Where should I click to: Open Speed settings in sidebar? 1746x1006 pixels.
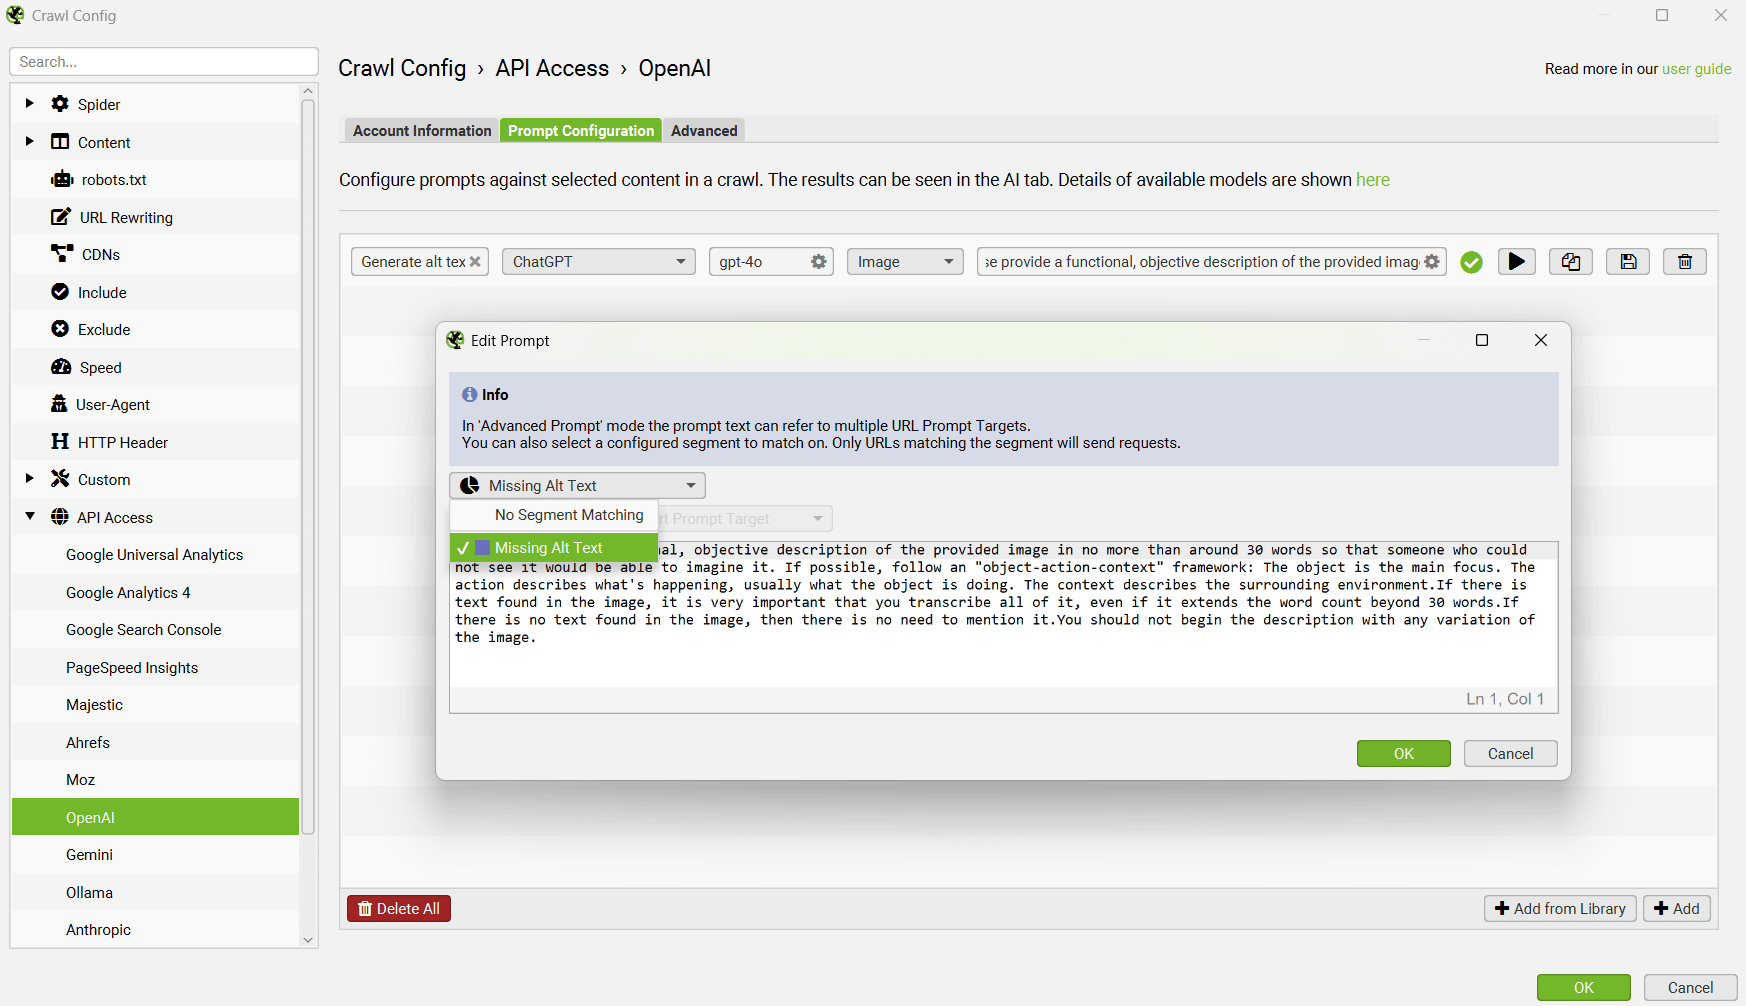tap(100, 368)
